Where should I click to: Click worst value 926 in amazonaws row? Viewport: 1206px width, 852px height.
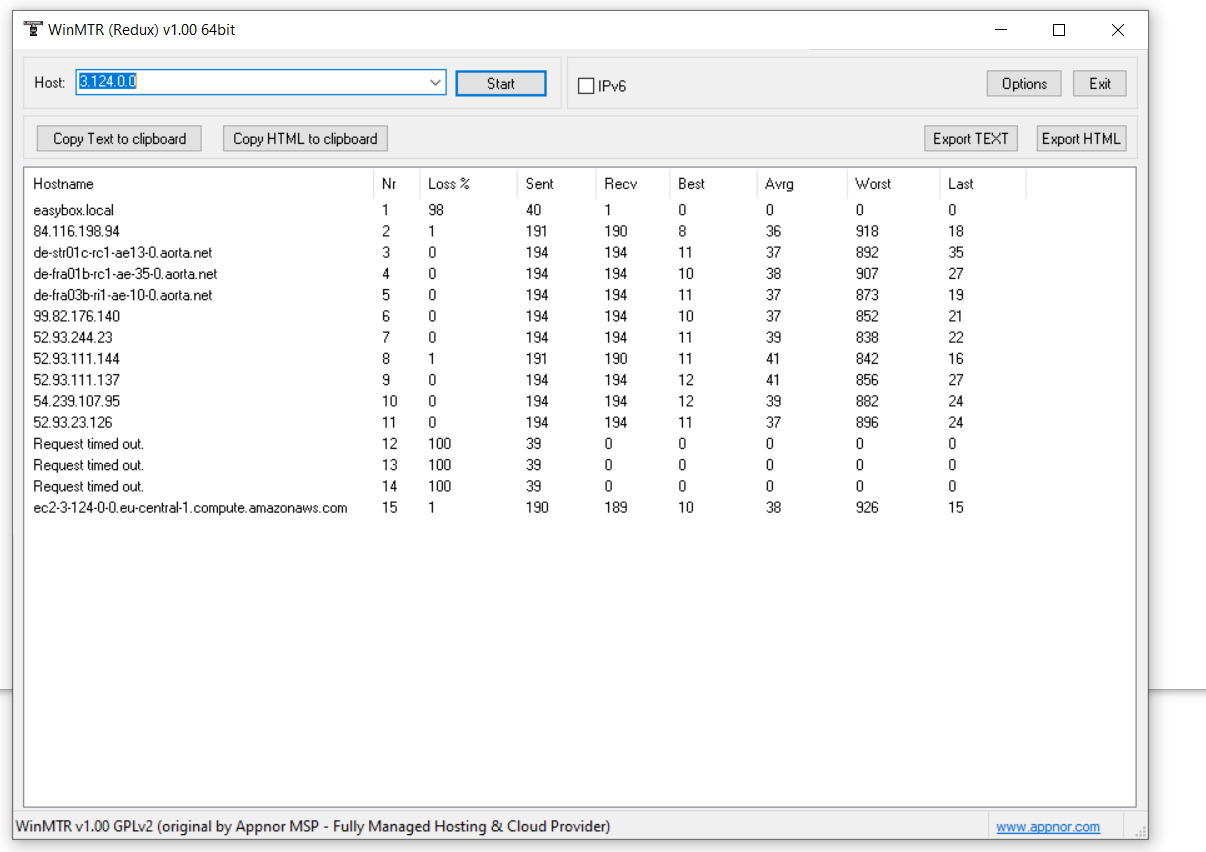click(x=867, y=507)
